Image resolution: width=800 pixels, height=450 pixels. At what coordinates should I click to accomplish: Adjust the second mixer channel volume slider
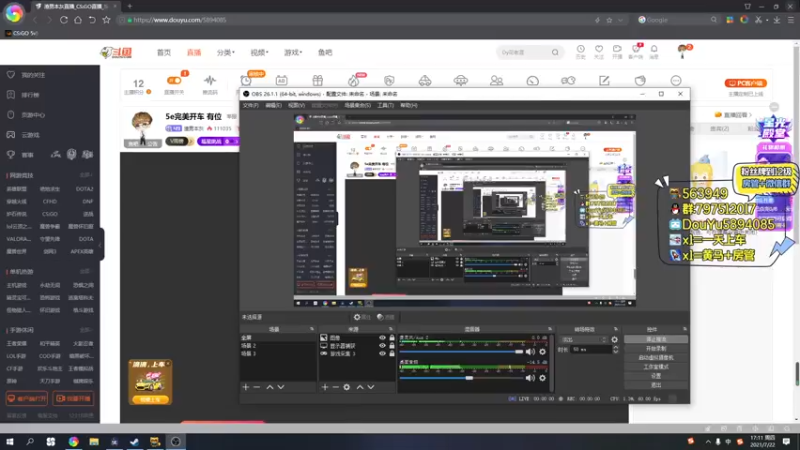coord(461,378)
